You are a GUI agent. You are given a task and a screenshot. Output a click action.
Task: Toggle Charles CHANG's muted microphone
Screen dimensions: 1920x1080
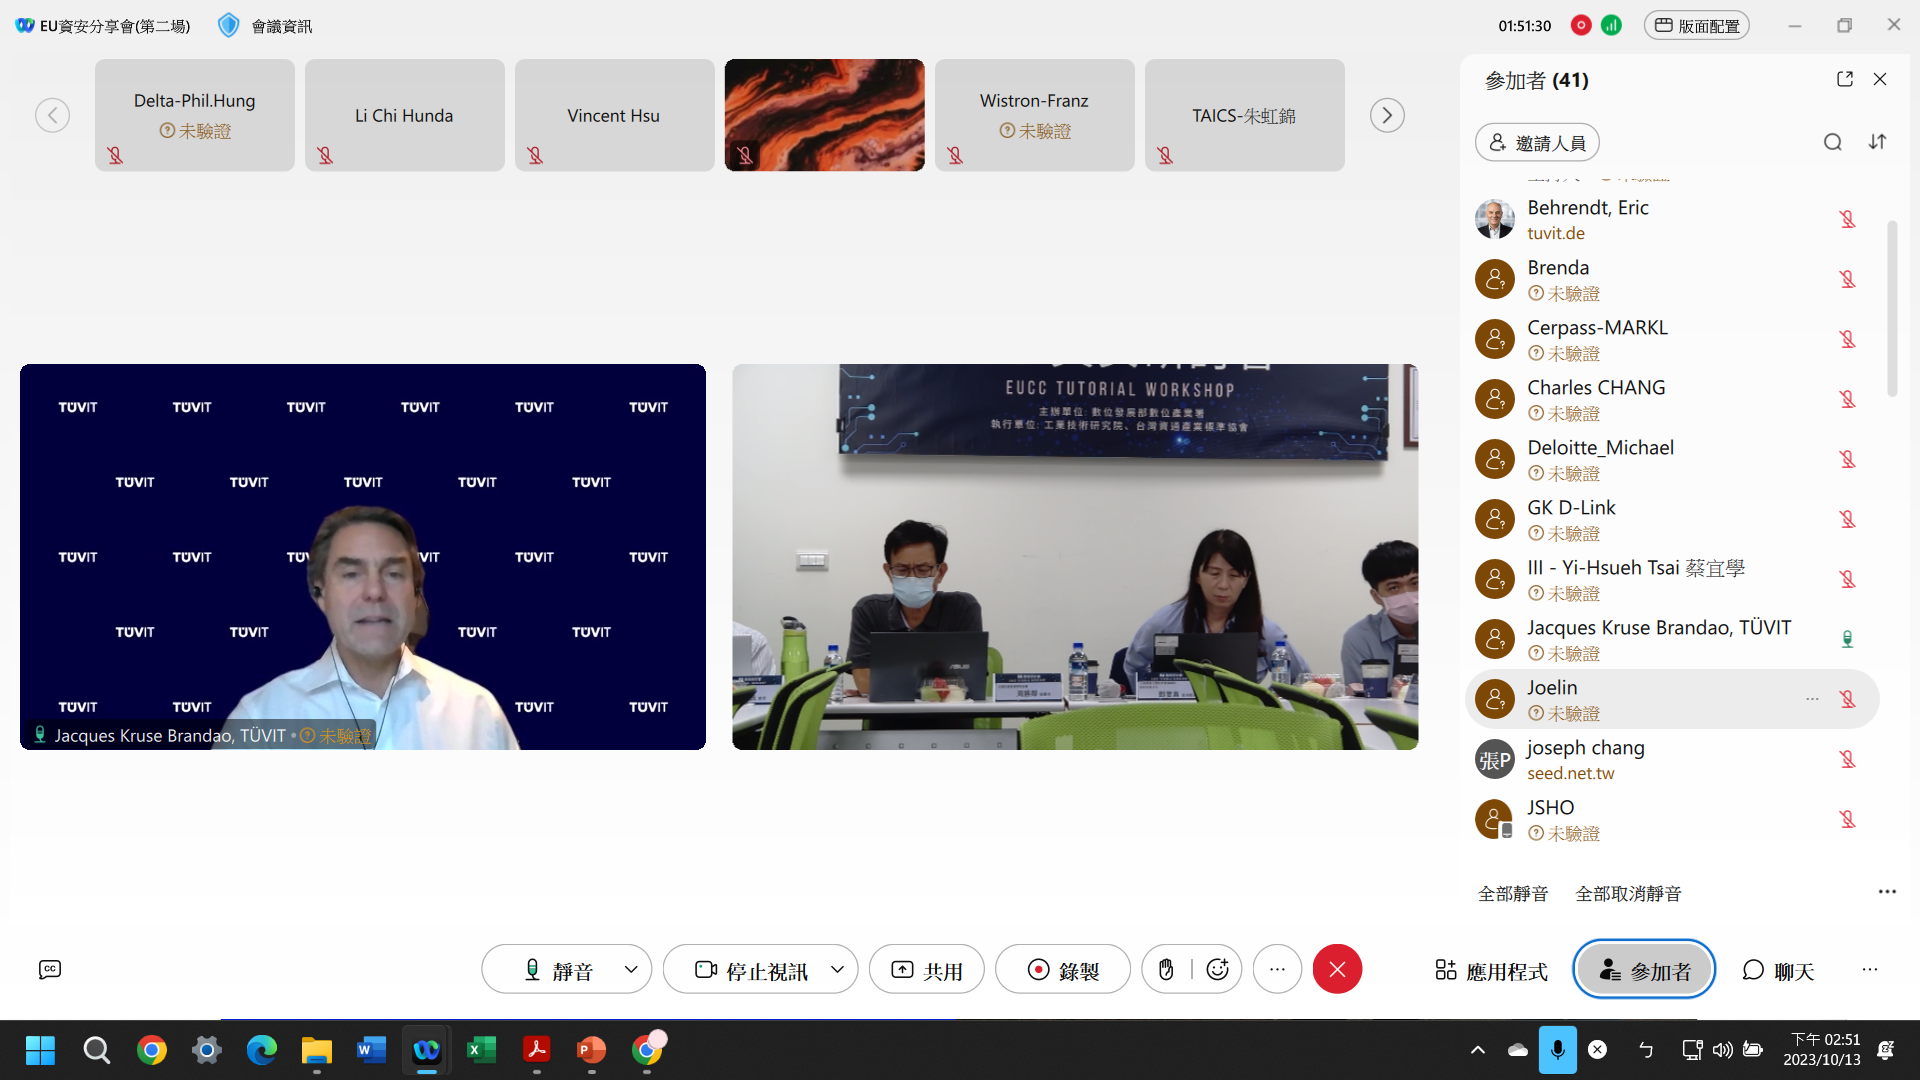[x=1847, y=399]
